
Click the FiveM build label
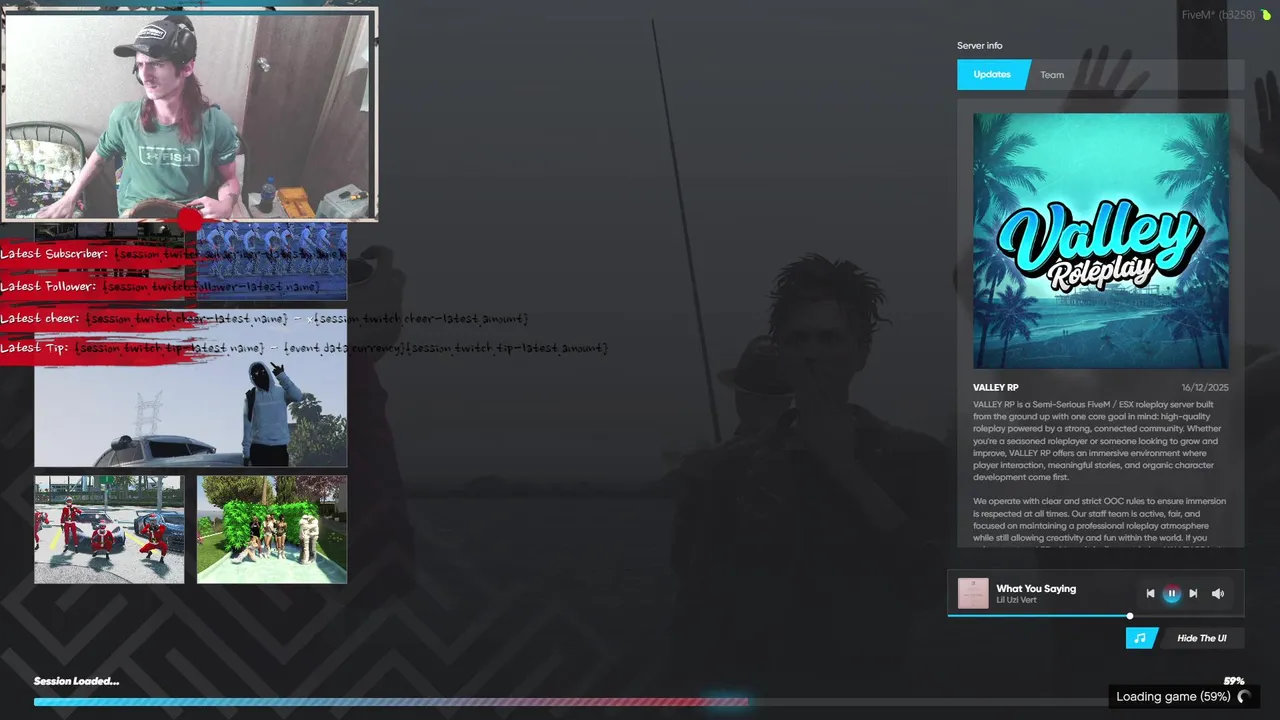[1218, 15]
